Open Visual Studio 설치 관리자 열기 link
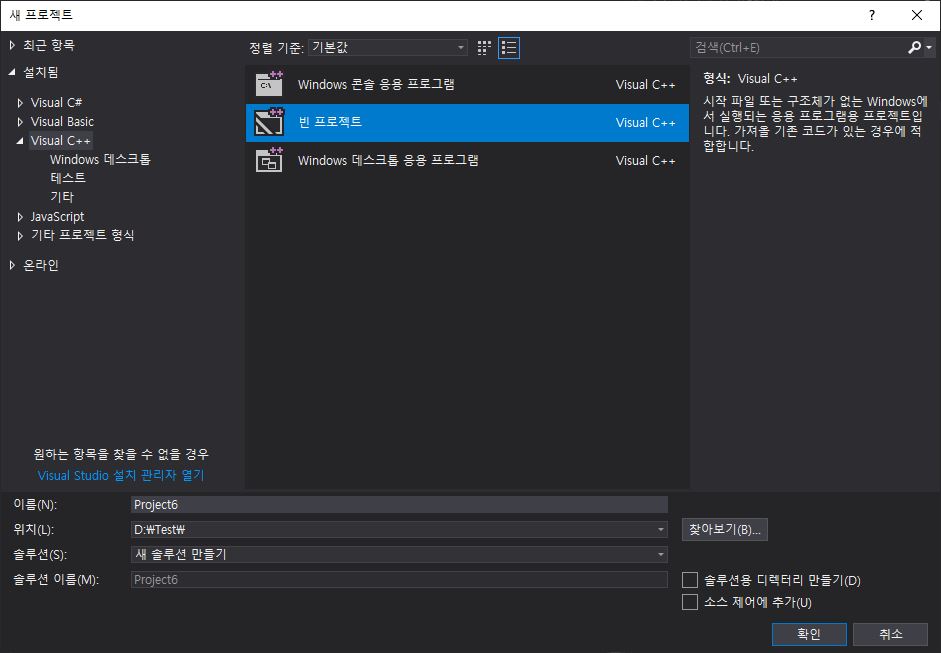The width and height of the screenshot is (941, 653). pyautogui.click(x=121, y=475)
